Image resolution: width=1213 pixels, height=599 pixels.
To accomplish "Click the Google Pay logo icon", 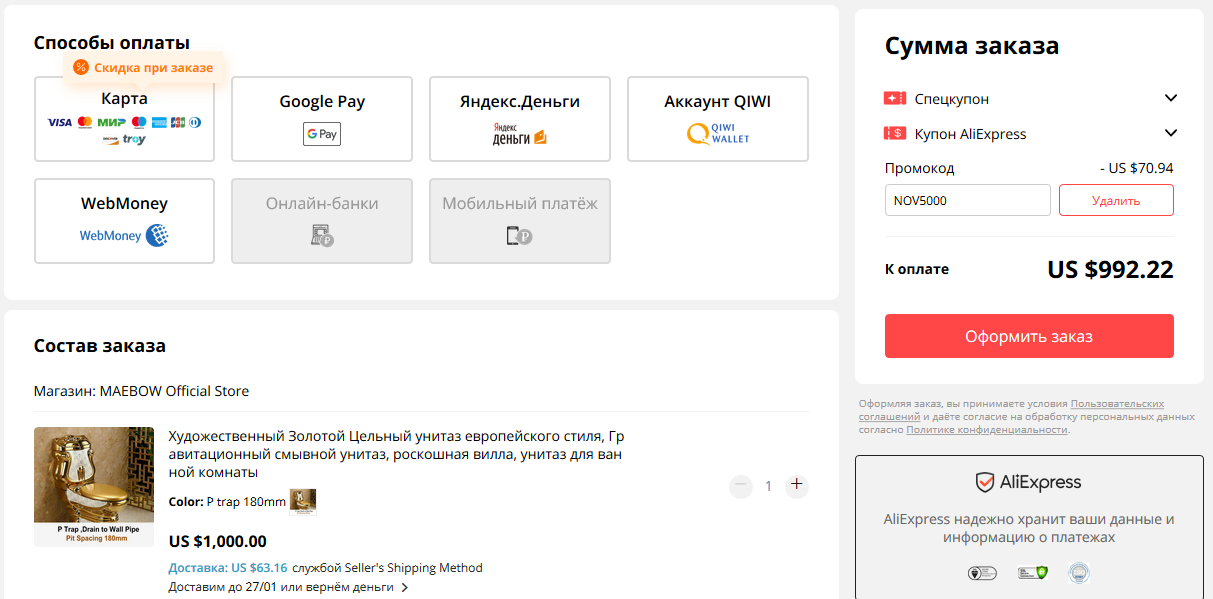I will pos(322,134).
